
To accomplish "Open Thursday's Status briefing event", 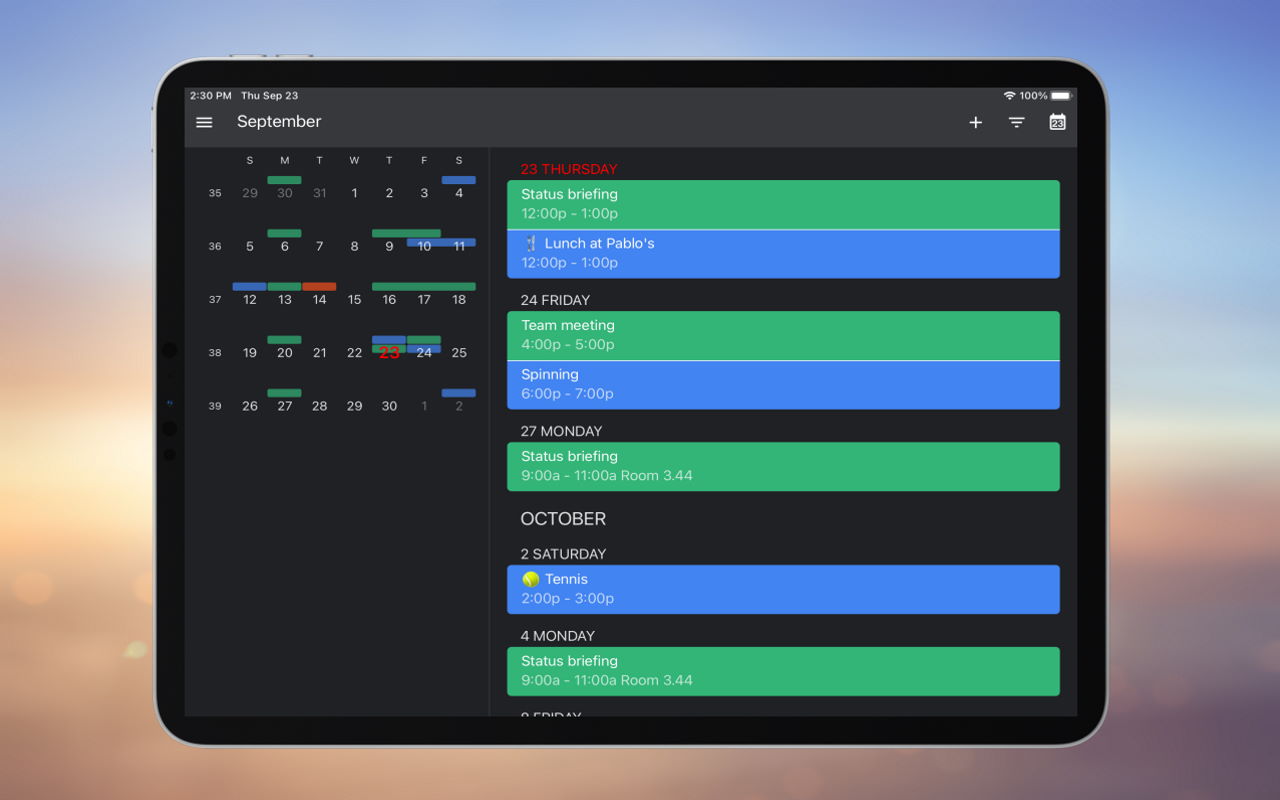I will point(782,204).
